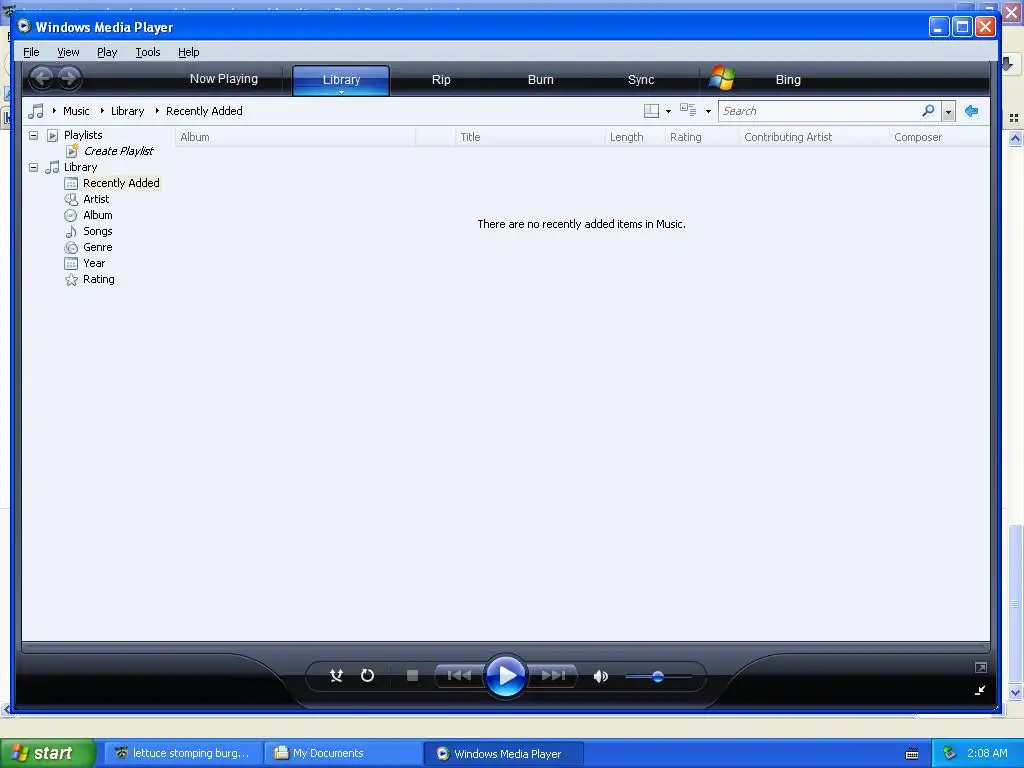Screen dimensions: 1024x768
Task: Switch to the Rip tab
Action: point(441,80)
